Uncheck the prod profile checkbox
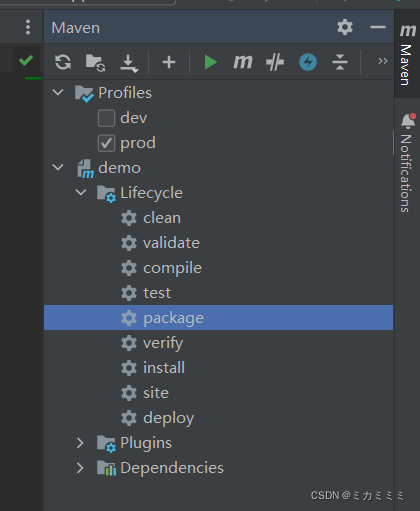 [106, 143]
